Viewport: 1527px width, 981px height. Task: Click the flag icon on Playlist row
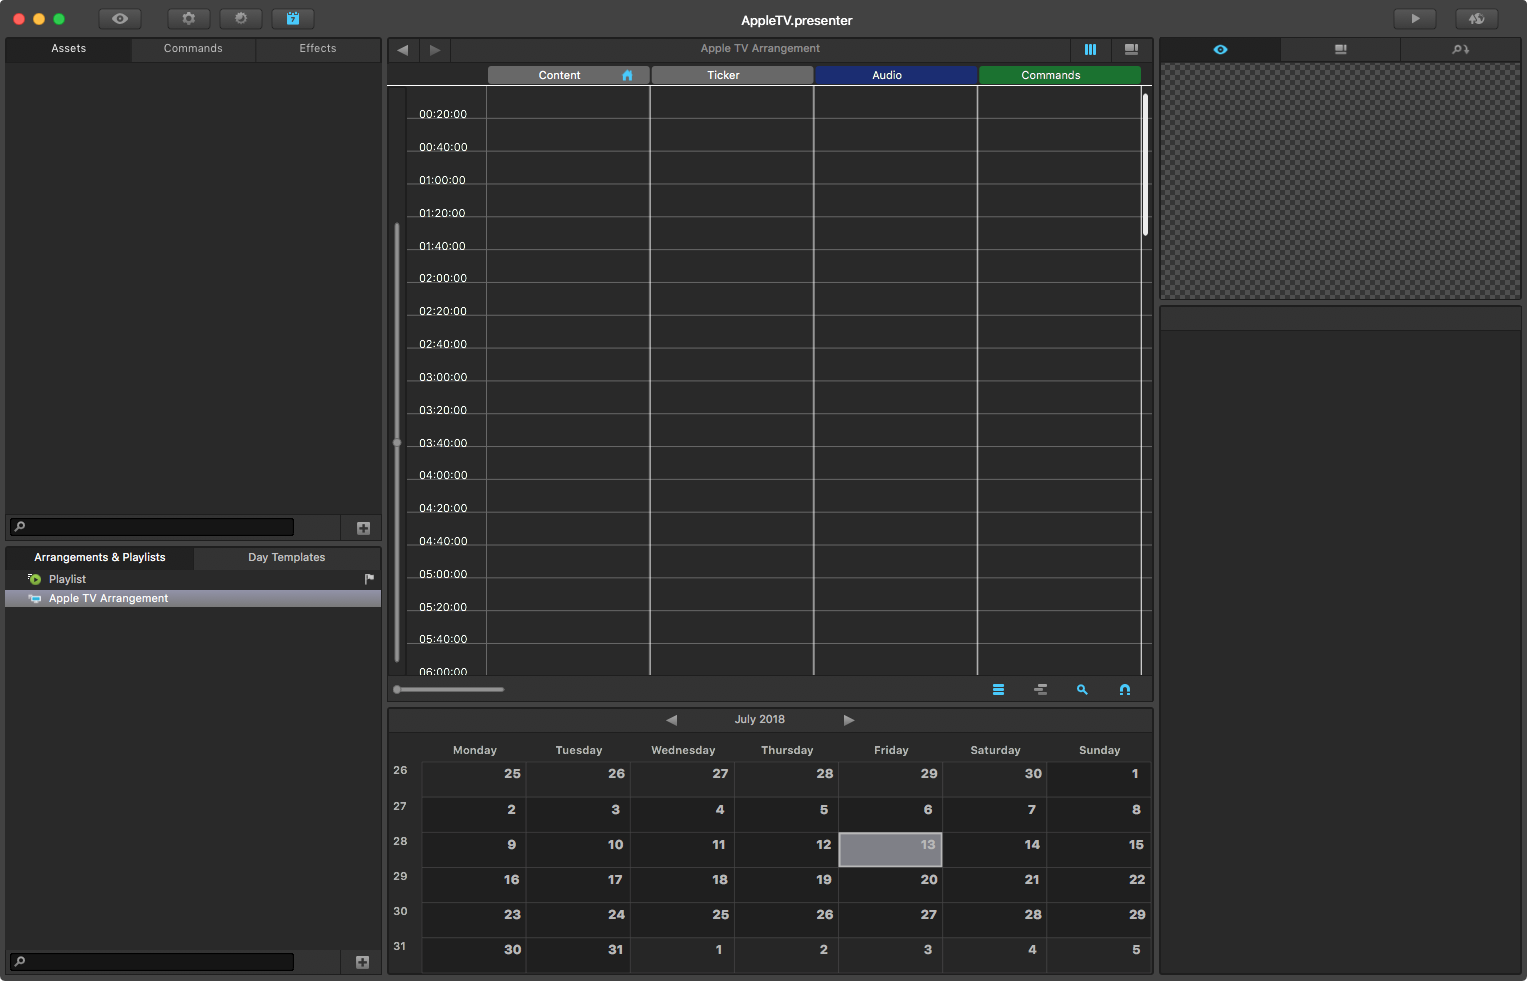[x=369, y=579]
